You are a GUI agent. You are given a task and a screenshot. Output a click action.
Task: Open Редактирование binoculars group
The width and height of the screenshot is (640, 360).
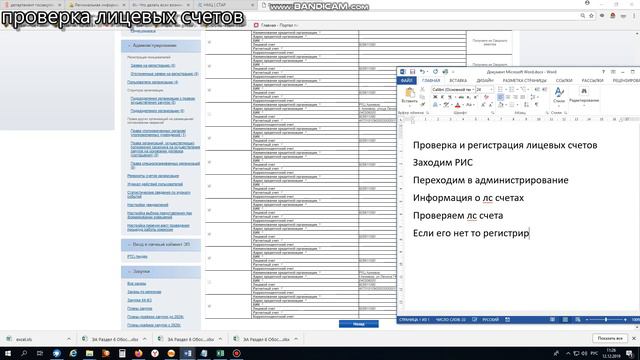pyautogui.click(x=584, y=95)
